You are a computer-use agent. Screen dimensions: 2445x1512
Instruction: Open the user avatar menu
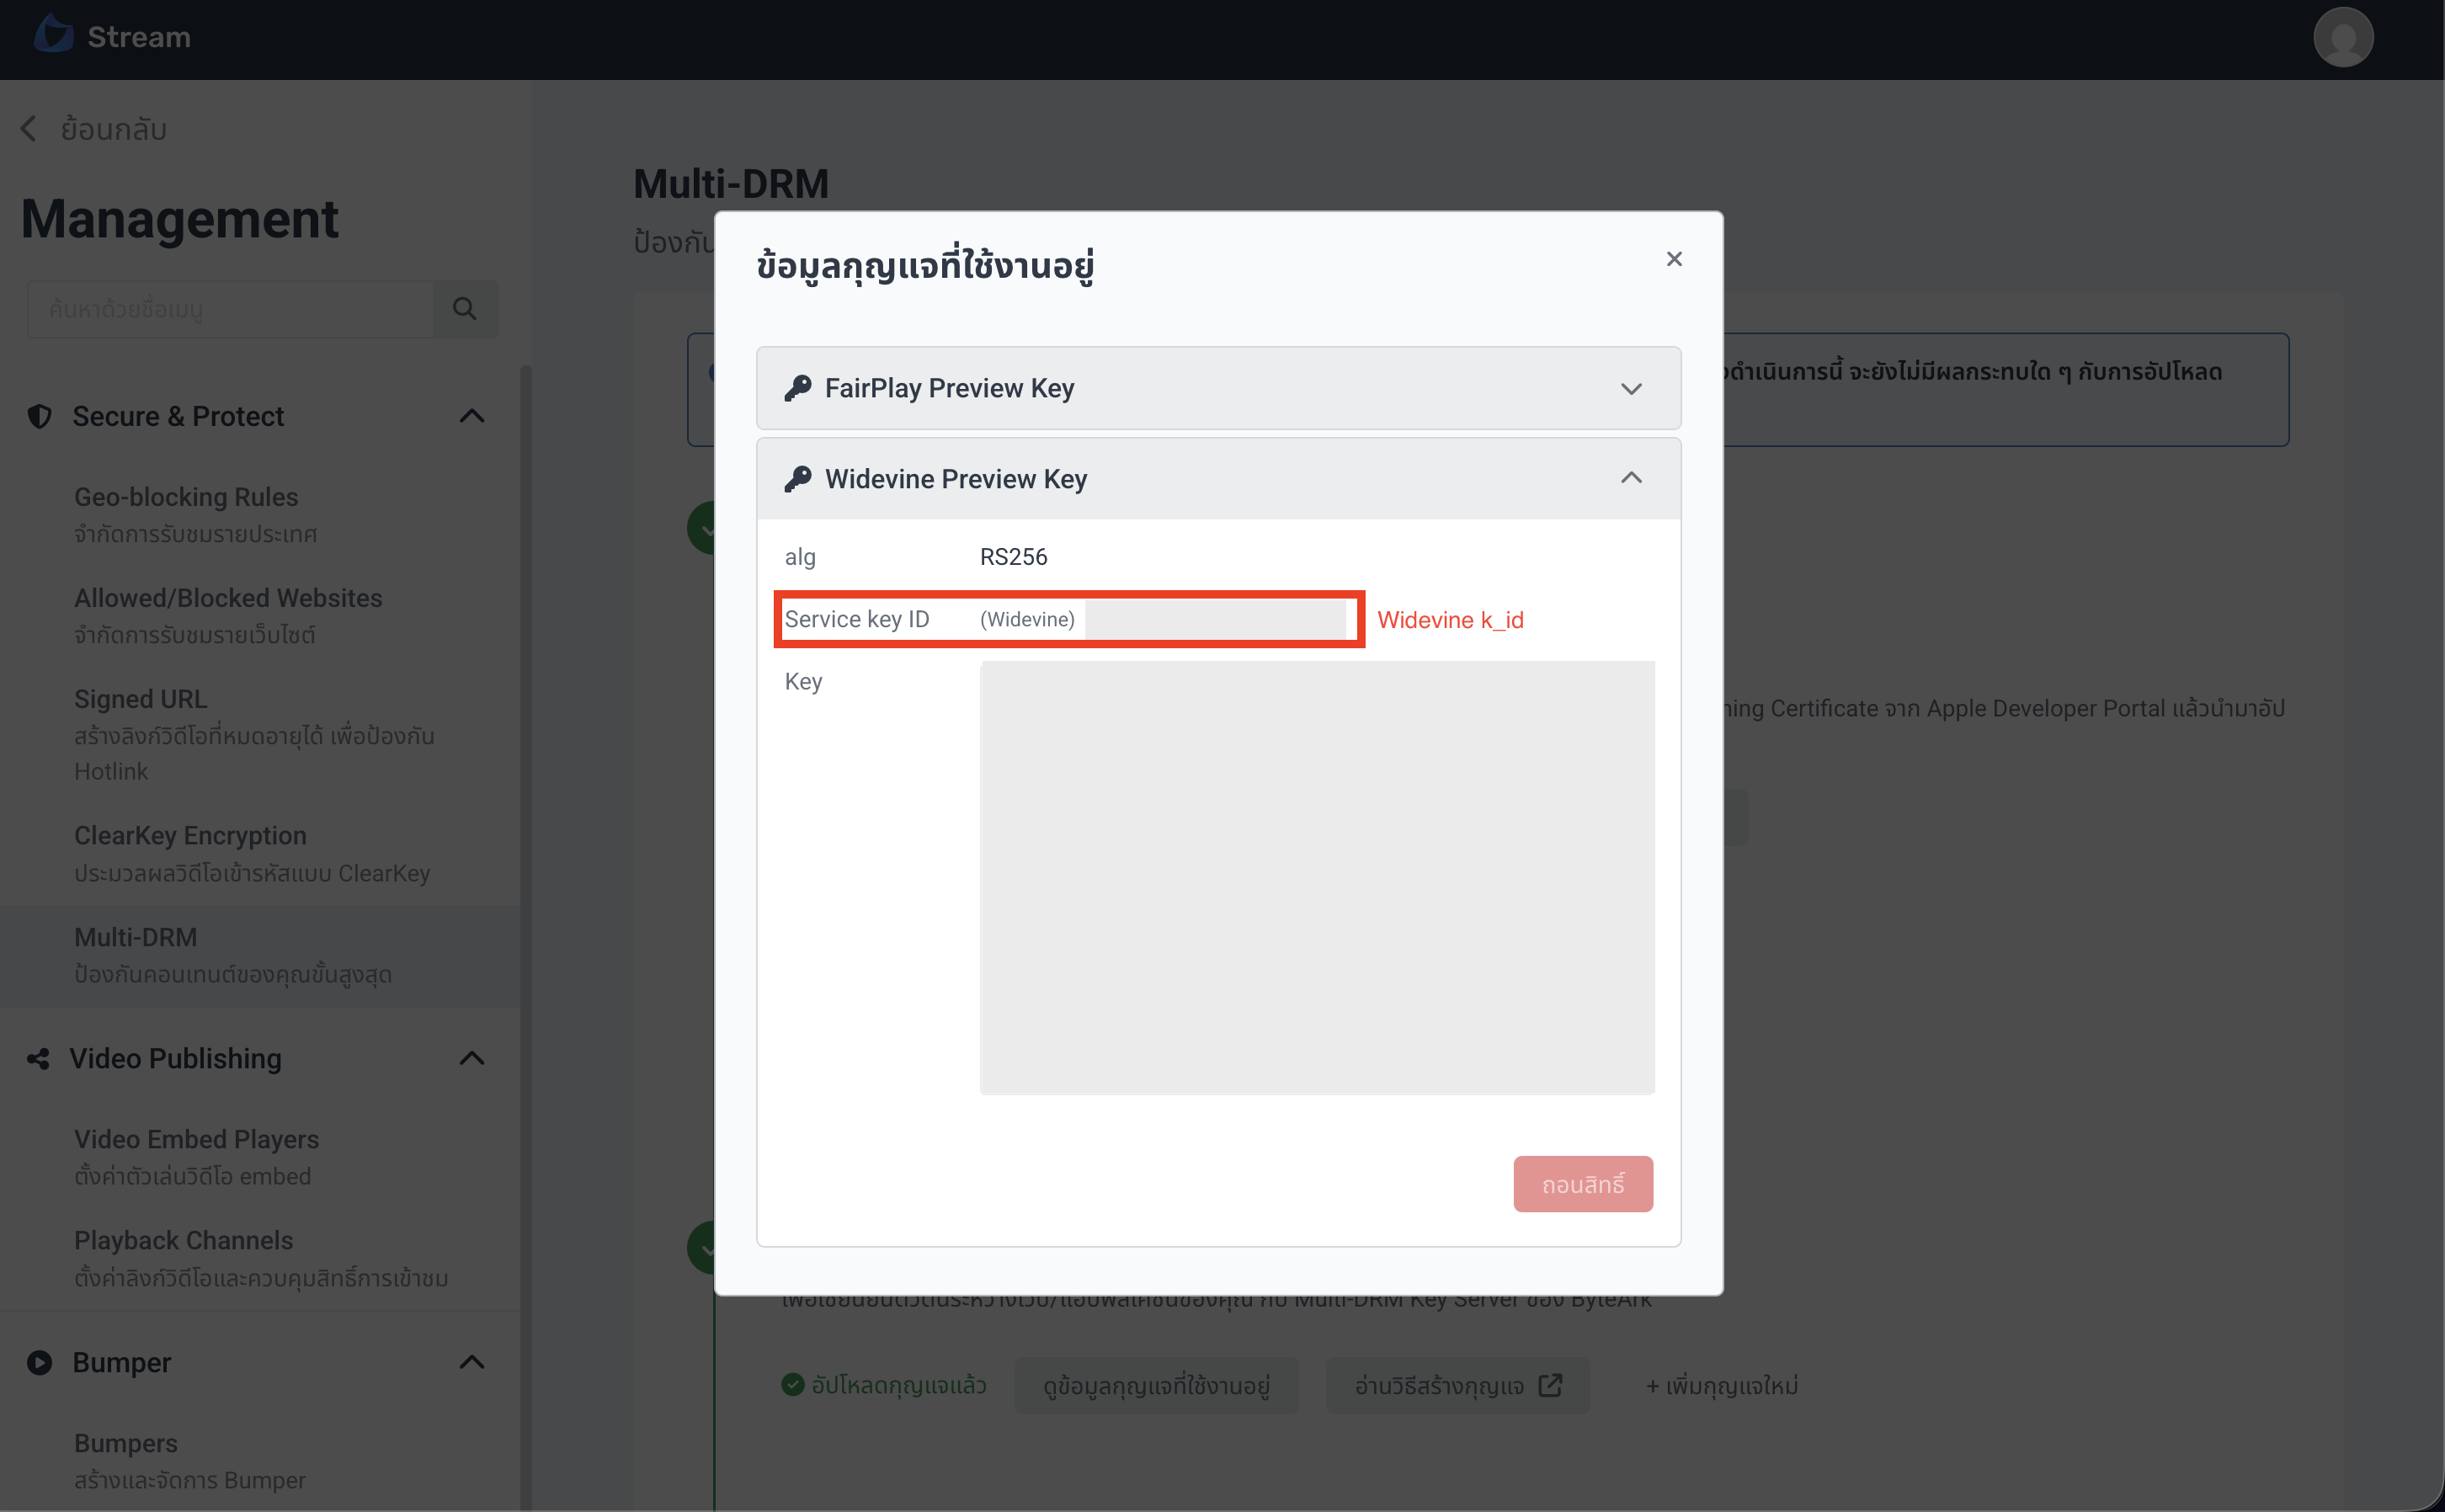(2343, 37)
